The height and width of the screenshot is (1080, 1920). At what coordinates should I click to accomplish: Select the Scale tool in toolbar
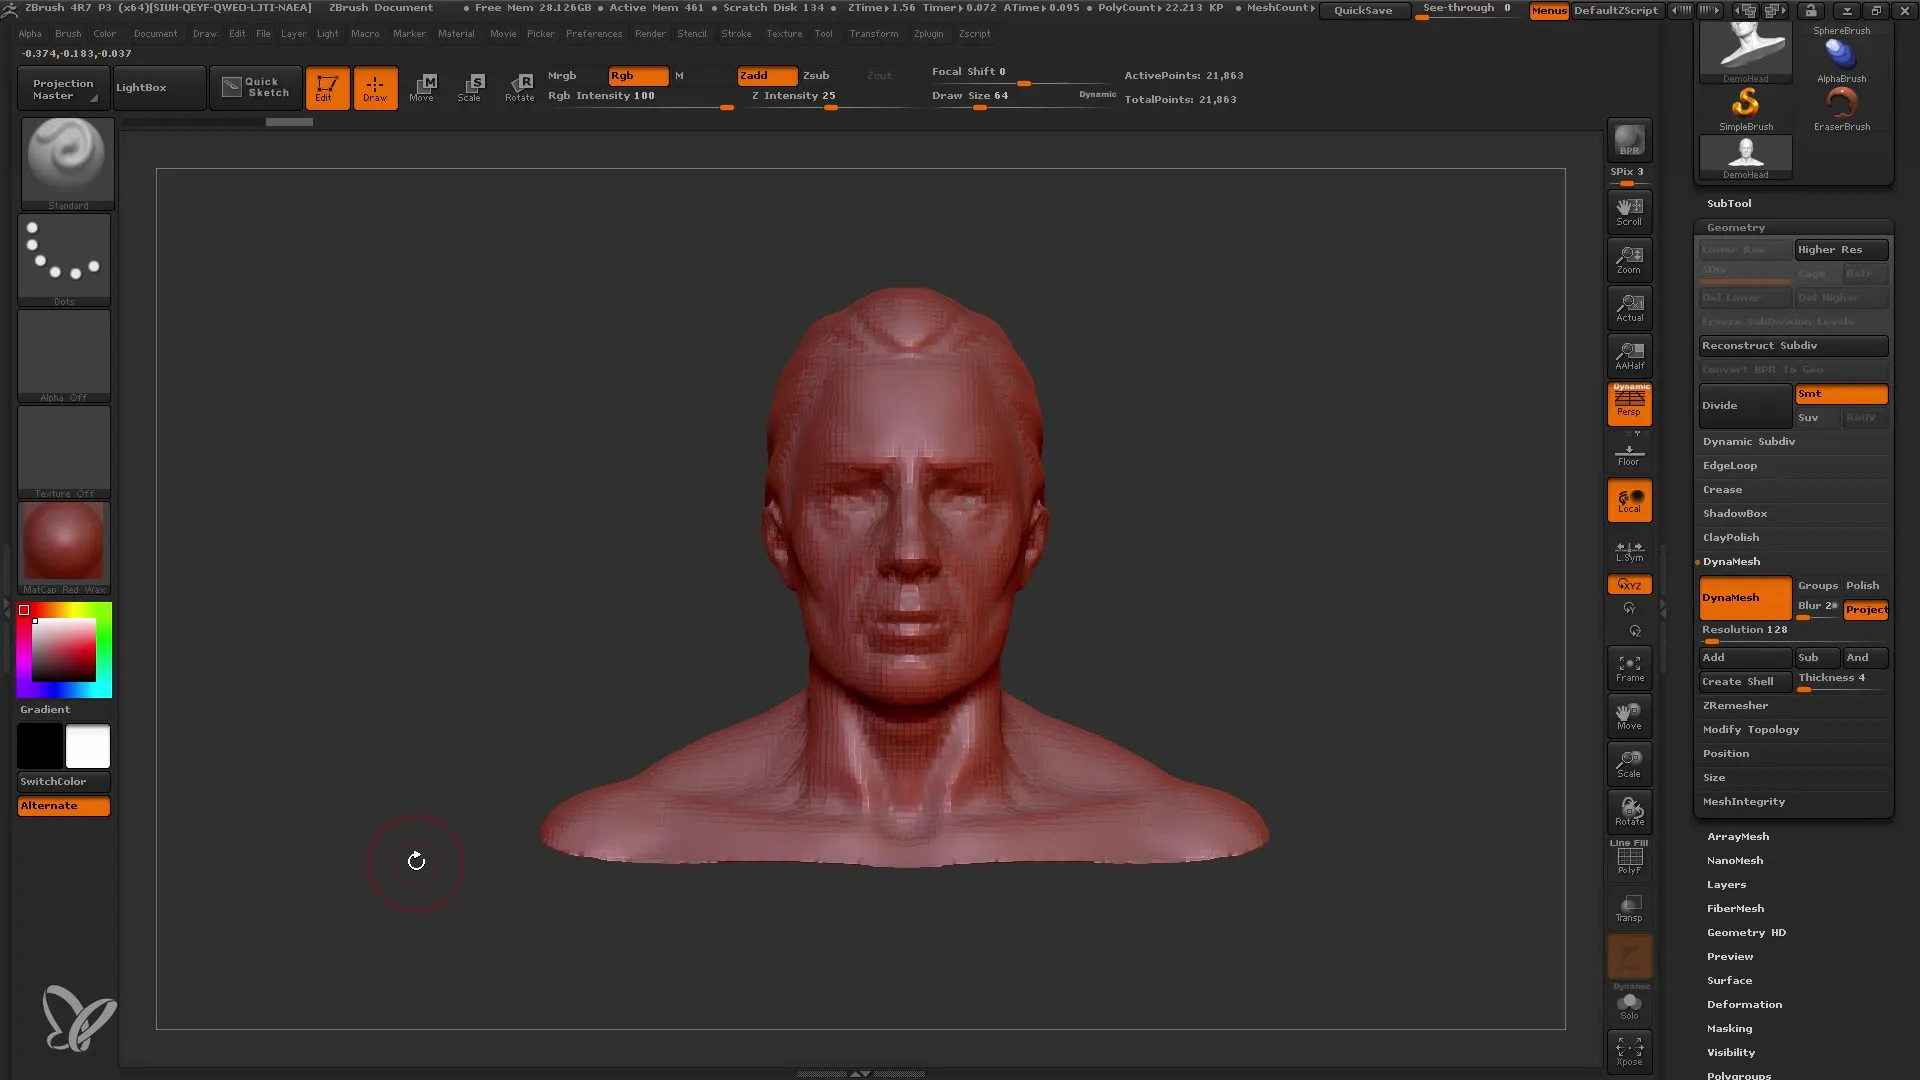pos(471,86)
